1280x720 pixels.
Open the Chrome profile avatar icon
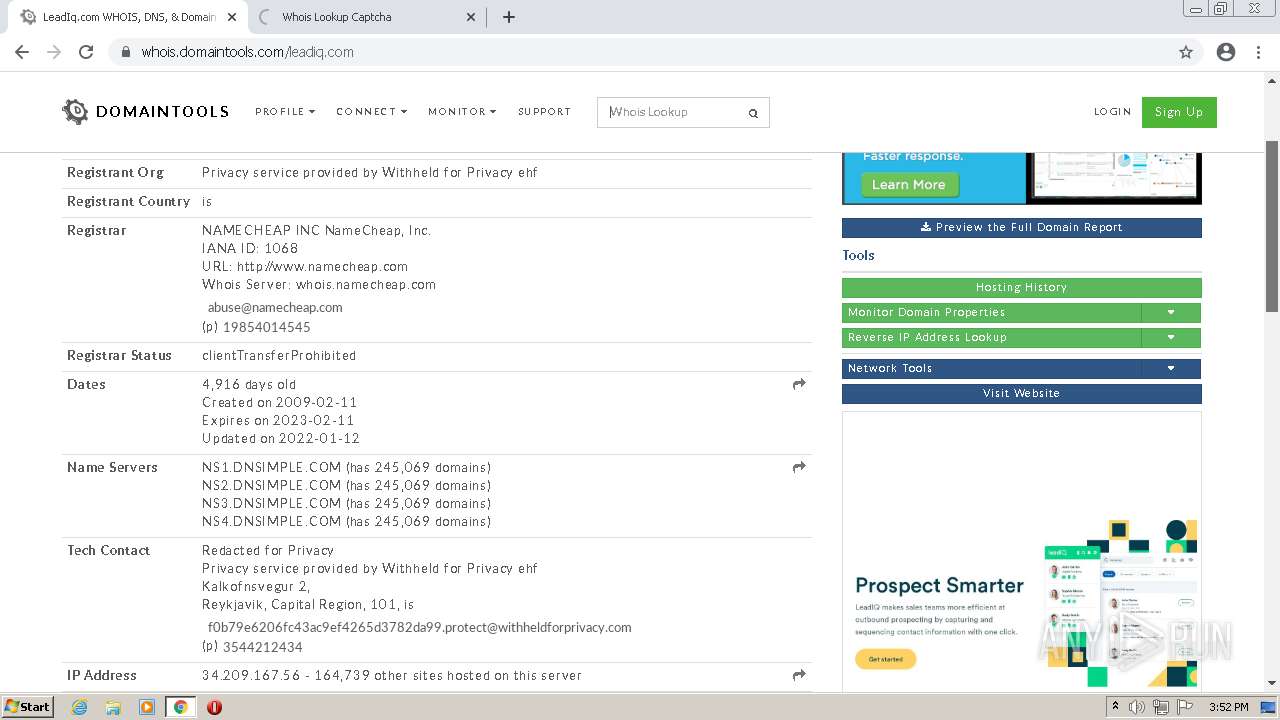(1226, 52)
